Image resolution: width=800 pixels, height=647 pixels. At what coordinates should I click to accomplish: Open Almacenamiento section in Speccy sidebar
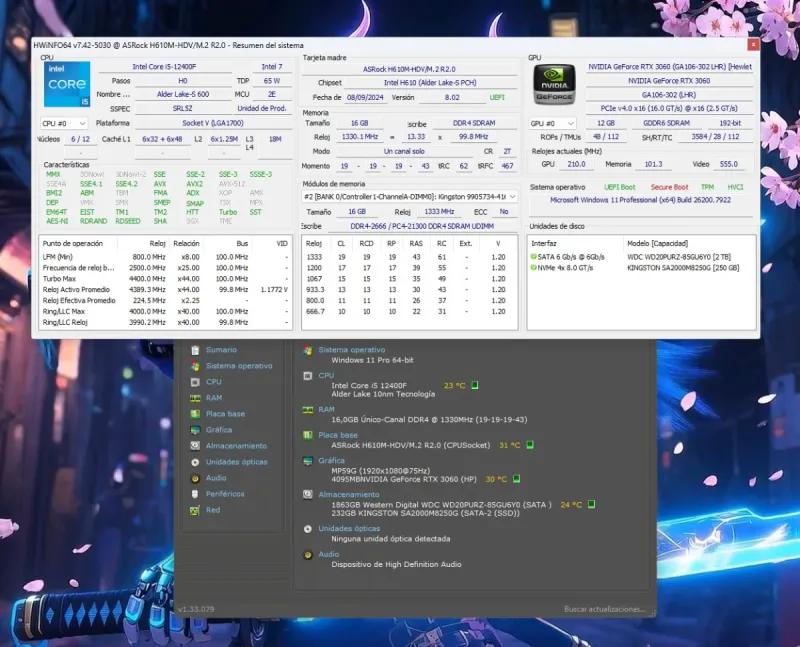tap(236, 446)
